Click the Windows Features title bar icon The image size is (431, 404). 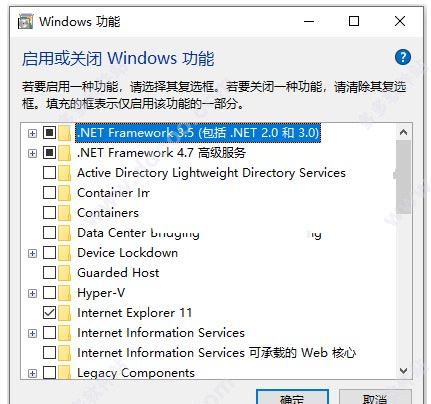point(25,21)
